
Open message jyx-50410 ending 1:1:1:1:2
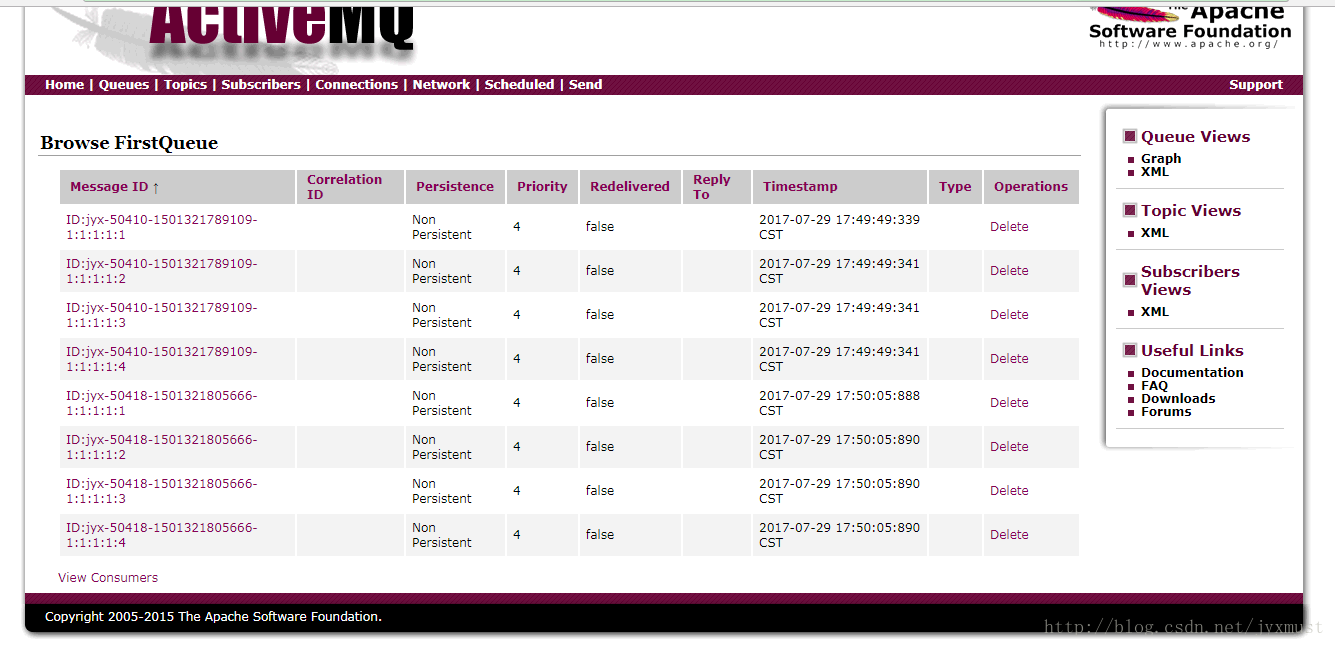[162, 271]
